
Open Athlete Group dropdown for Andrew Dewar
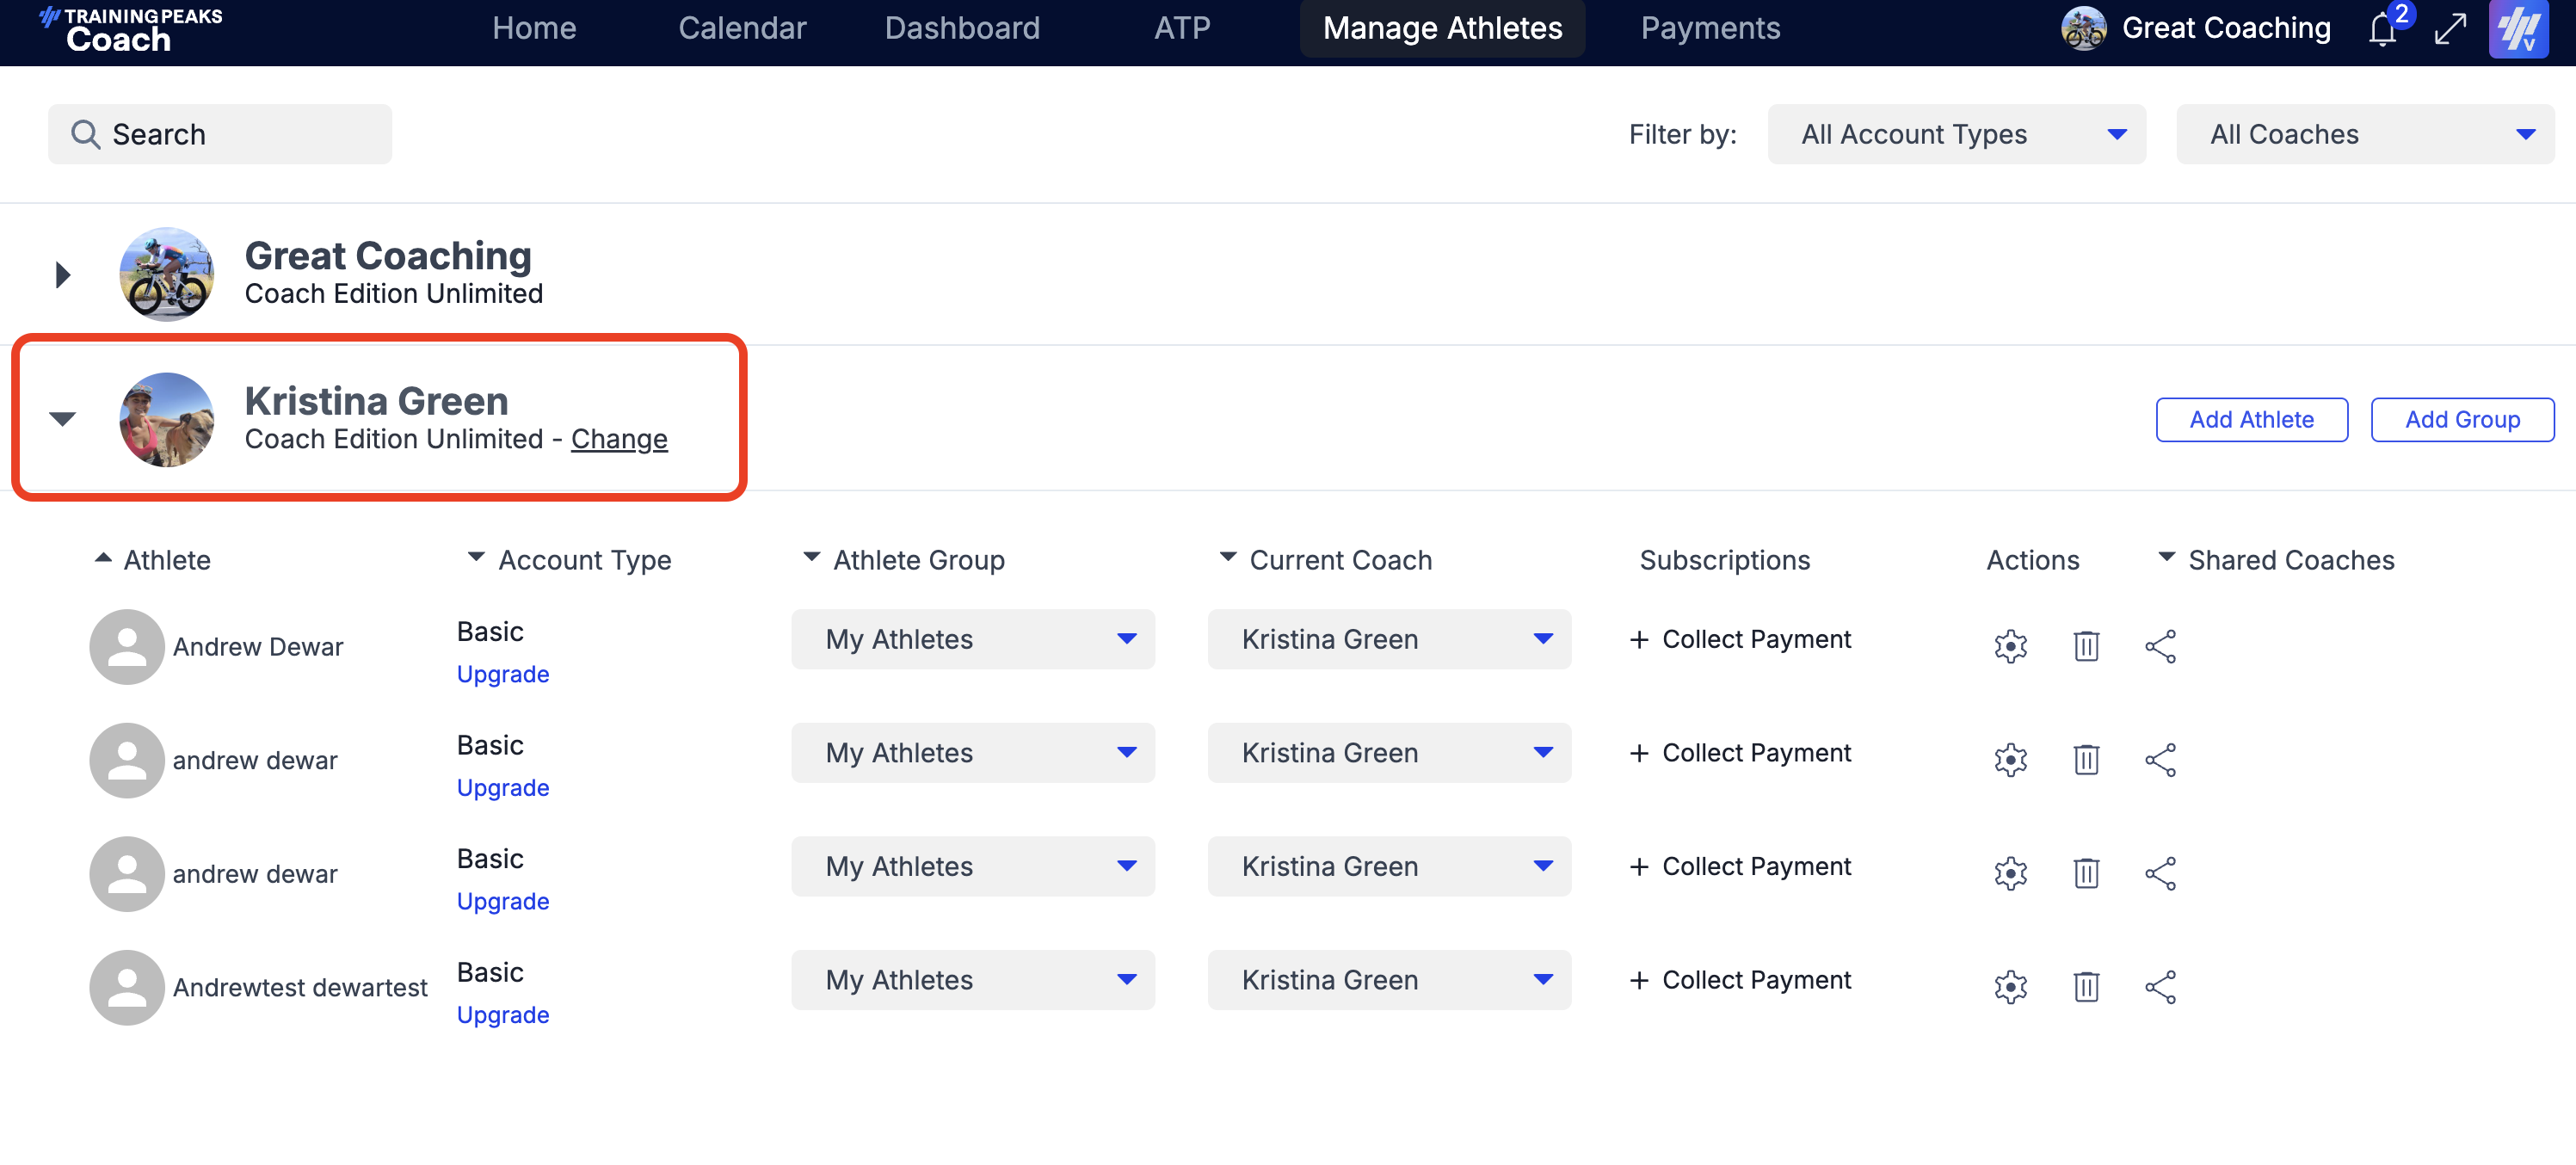click(x=972, y=639)
